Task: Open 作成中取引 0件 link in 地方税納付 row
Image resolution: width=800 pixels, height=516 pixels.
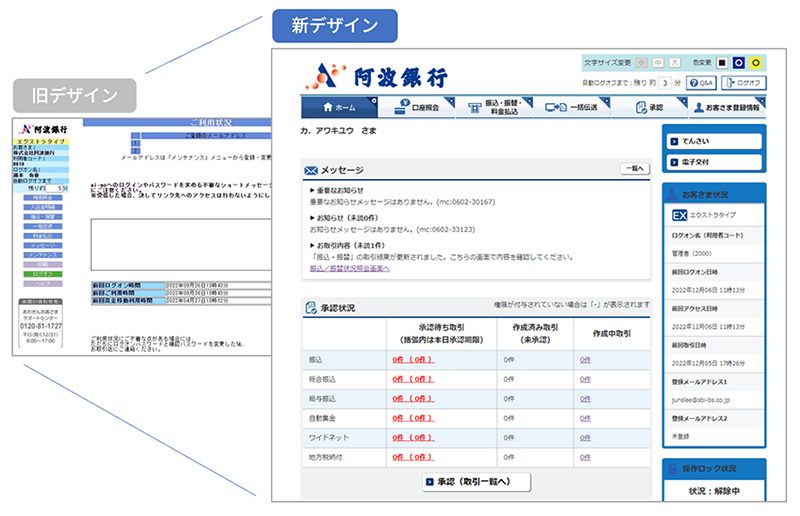Action: click(x=585, y=457)
